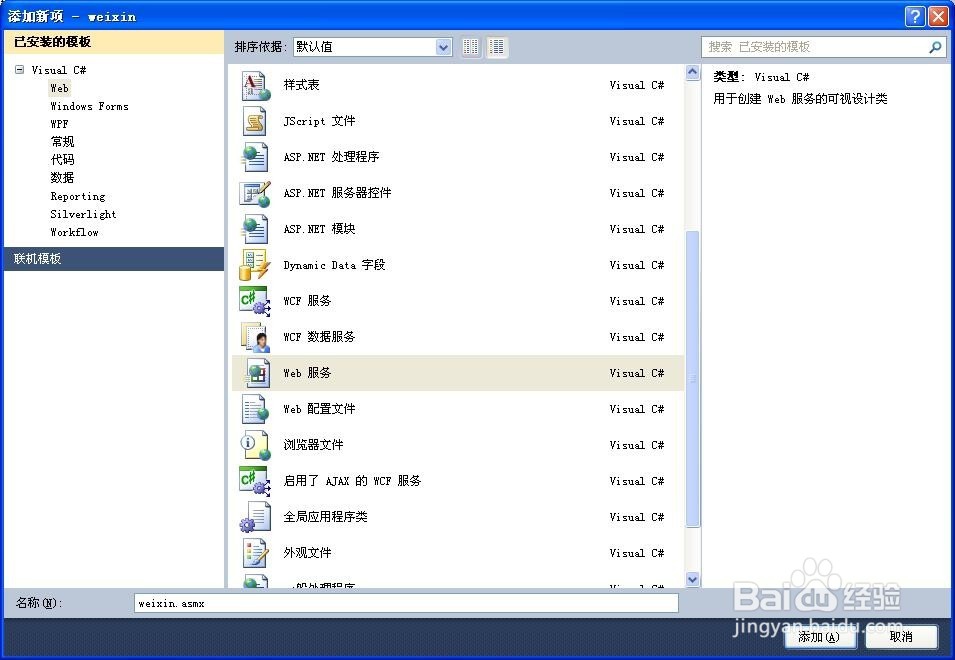Select 外观文件 template name
Image resolution: width=955 pixels, height=660 pixels.
pos(308,552)
